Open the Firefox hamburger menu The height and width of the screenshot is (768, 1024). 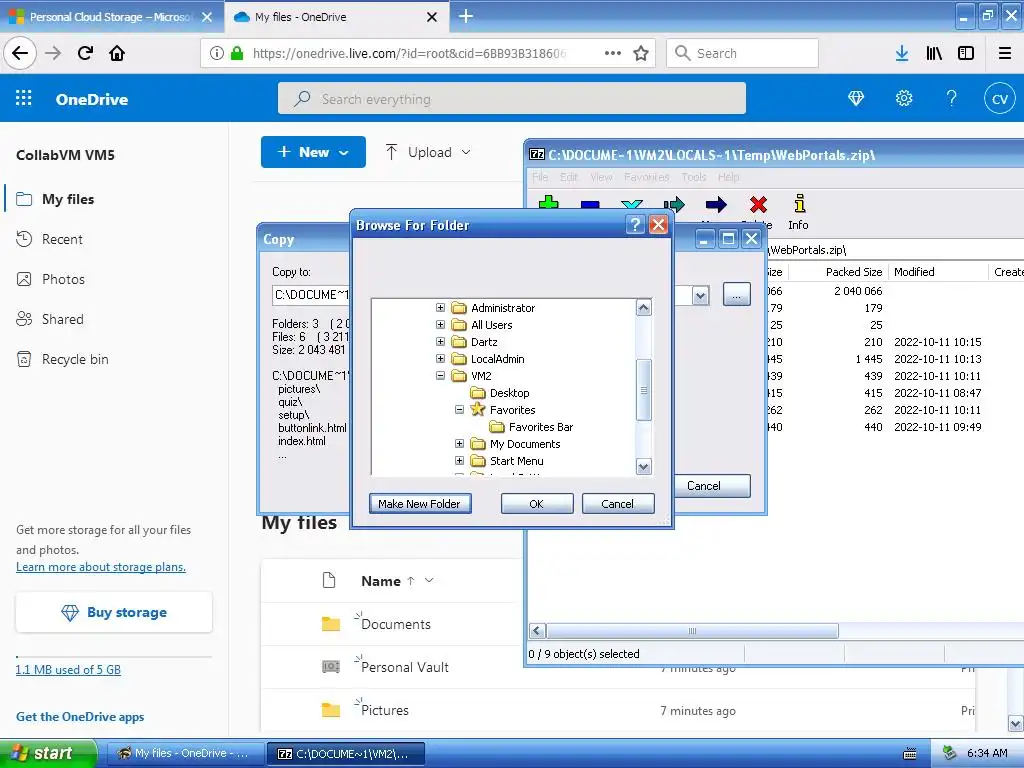[1005, 53]
